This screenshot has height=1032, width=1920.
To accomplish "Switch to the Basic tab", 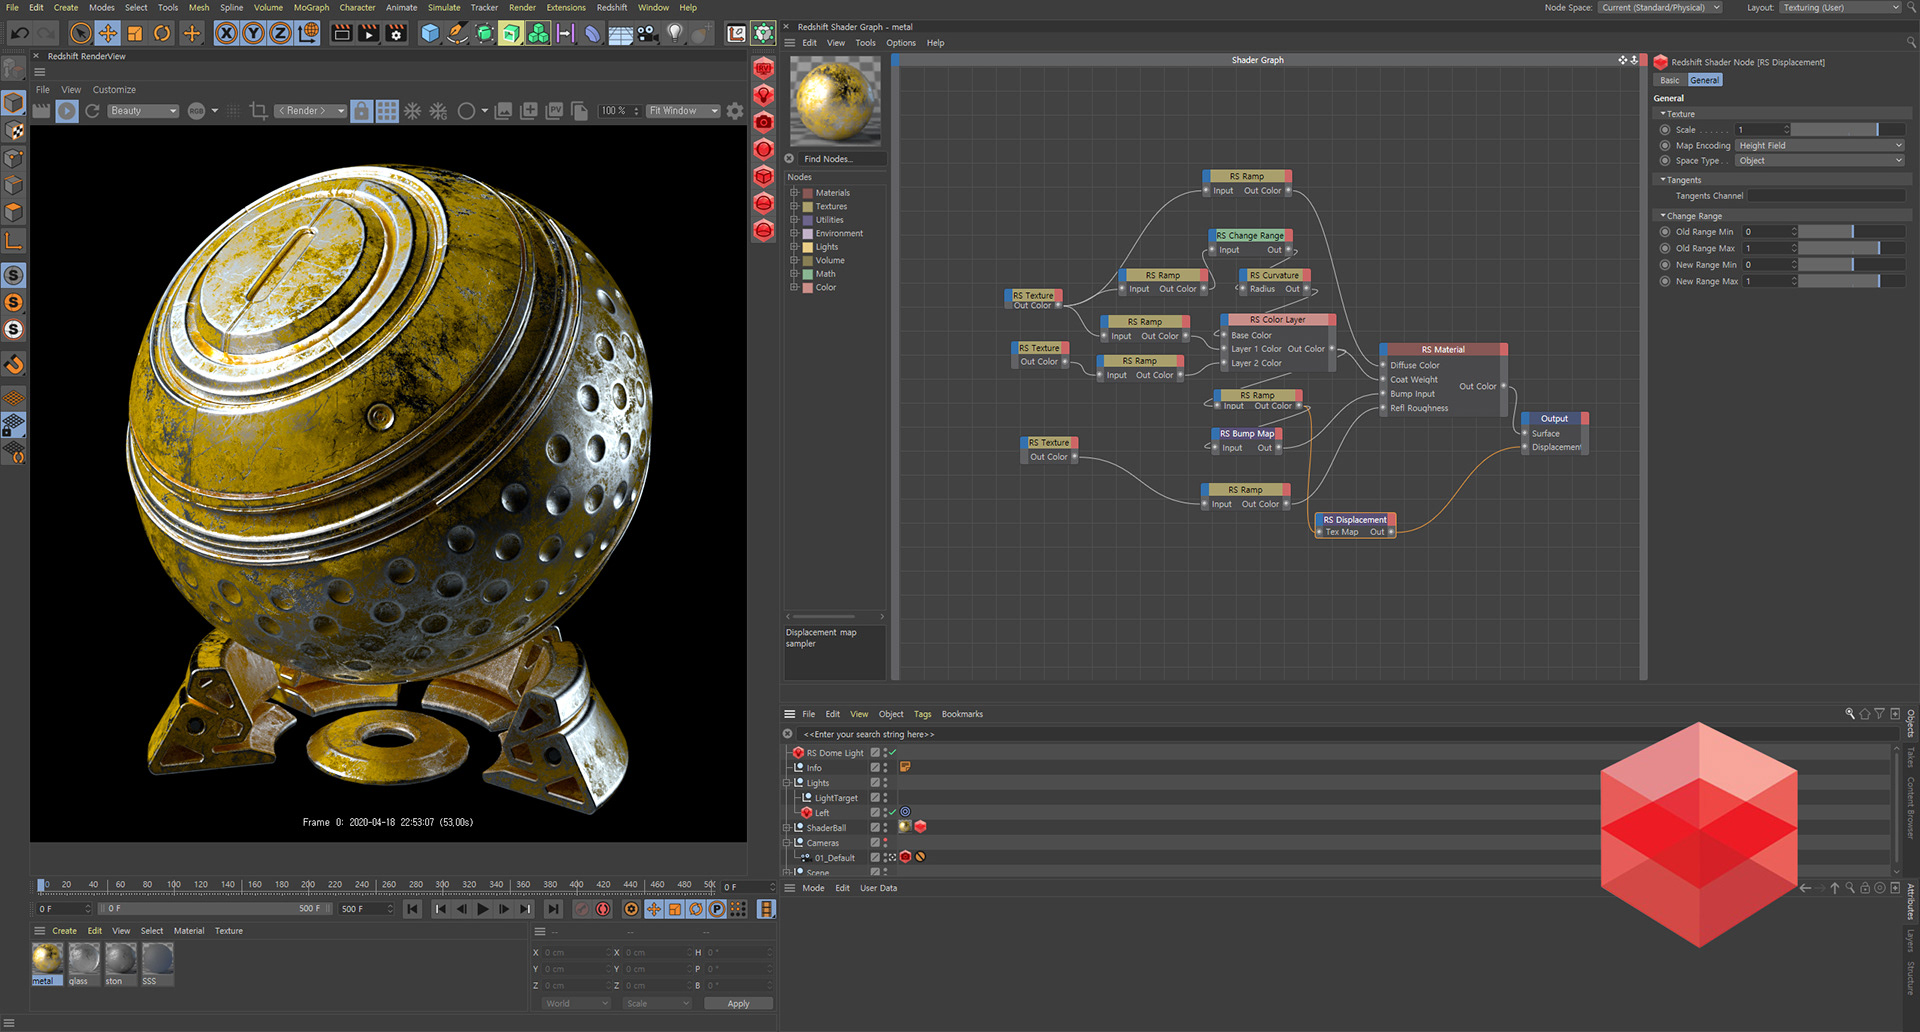I will 1670,80.
